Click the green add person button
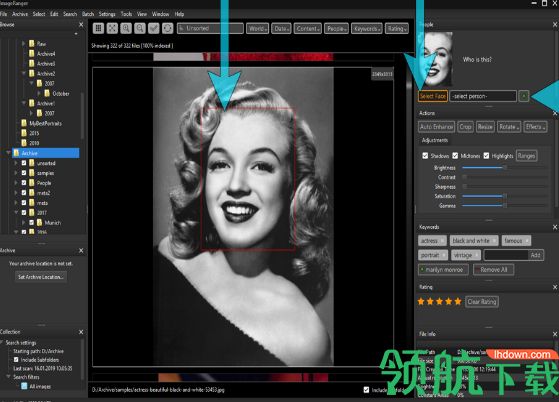559x402 pixels. pyautogui.click(x=524, y=96)
